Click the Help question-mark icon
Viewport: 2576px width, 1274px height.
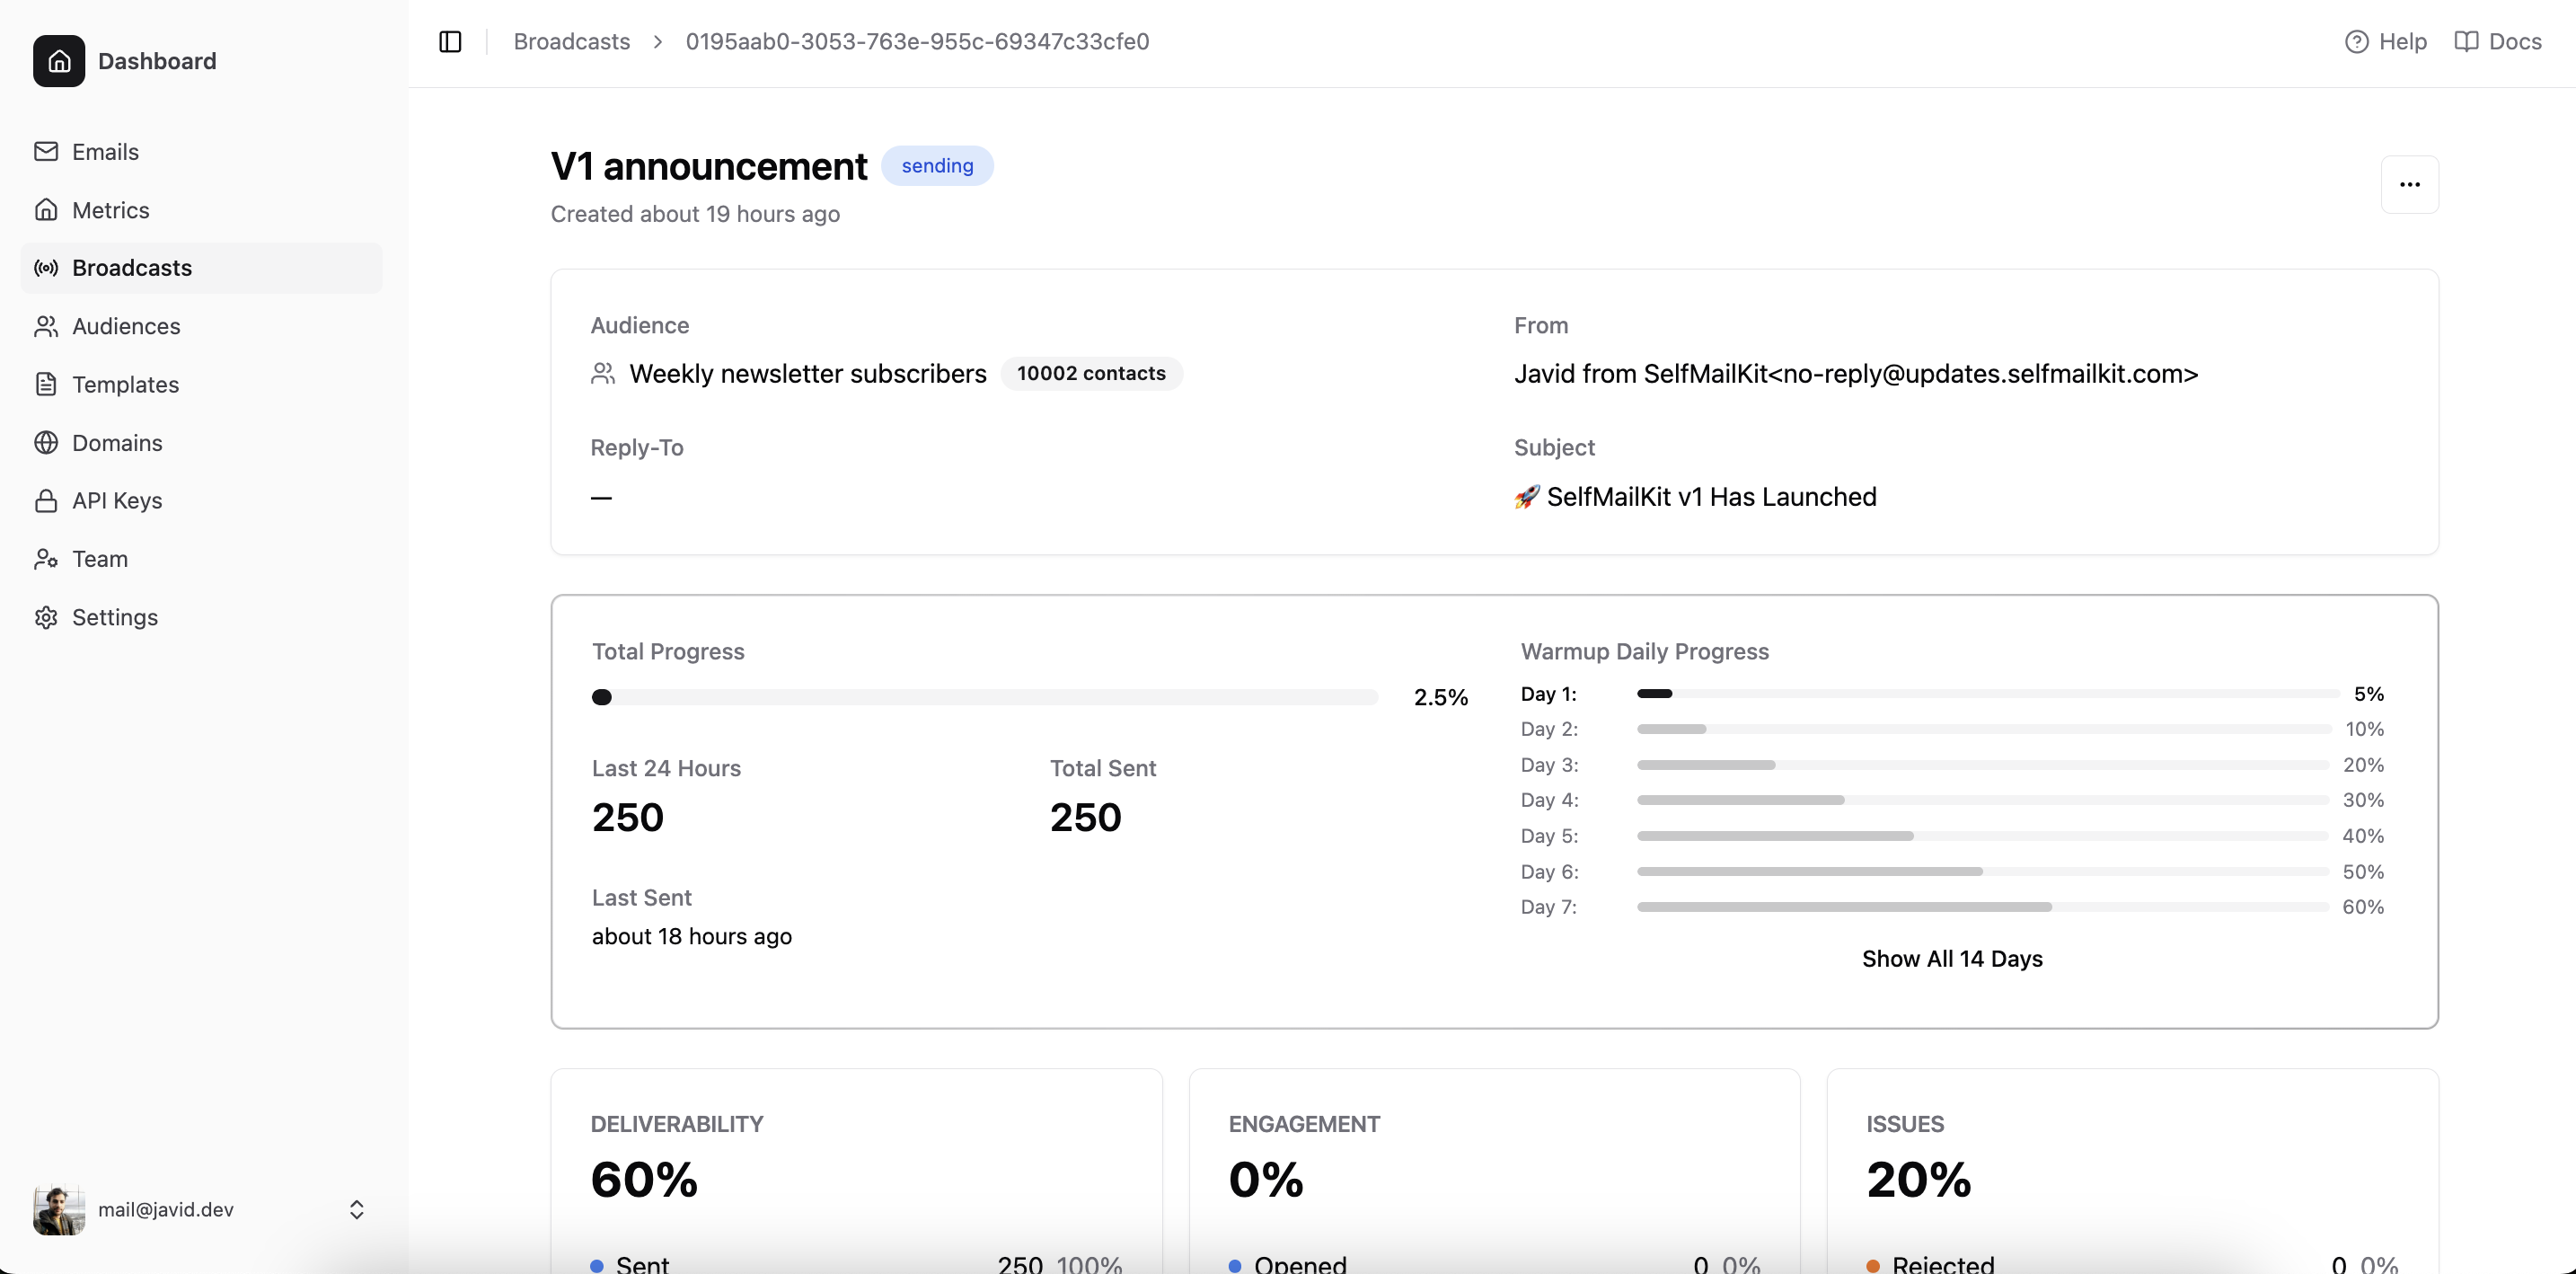point(2357,41)
